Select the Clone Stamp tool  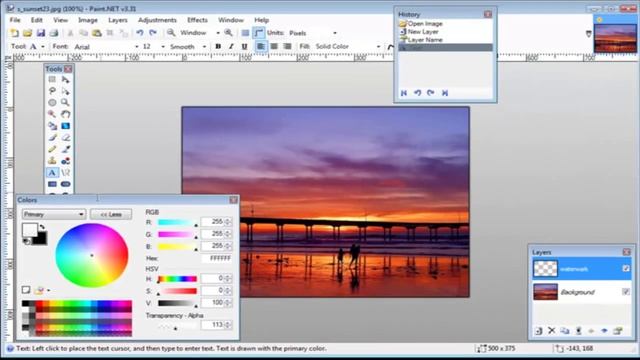point(52,161)
